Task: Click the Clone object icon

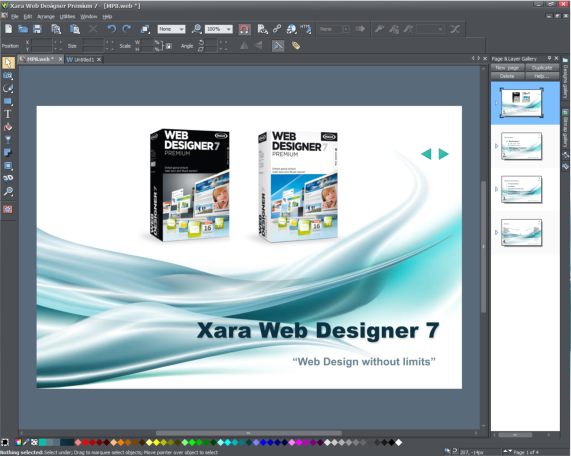Action: (145, 29)
